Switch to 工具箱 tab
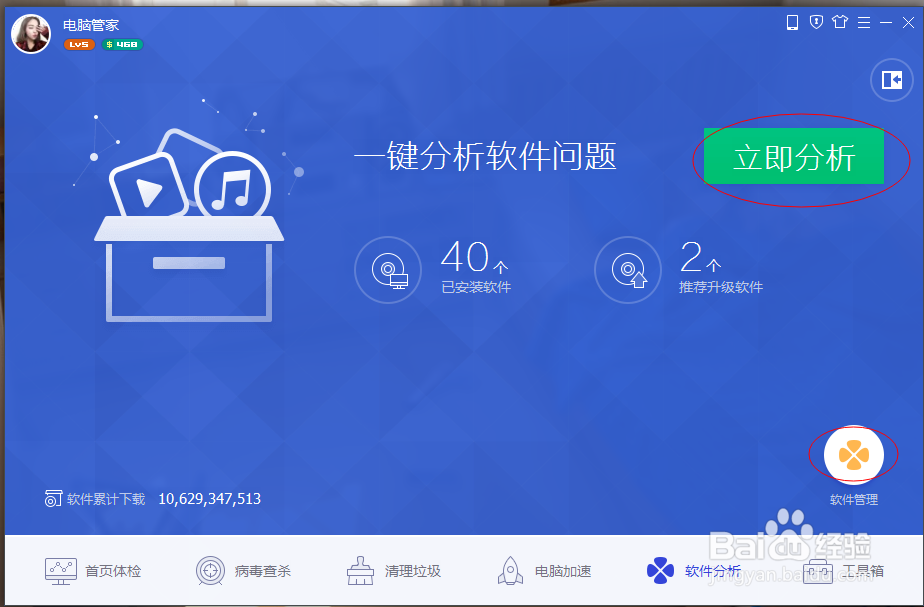 pyautogui.click(x=843, y=571)
